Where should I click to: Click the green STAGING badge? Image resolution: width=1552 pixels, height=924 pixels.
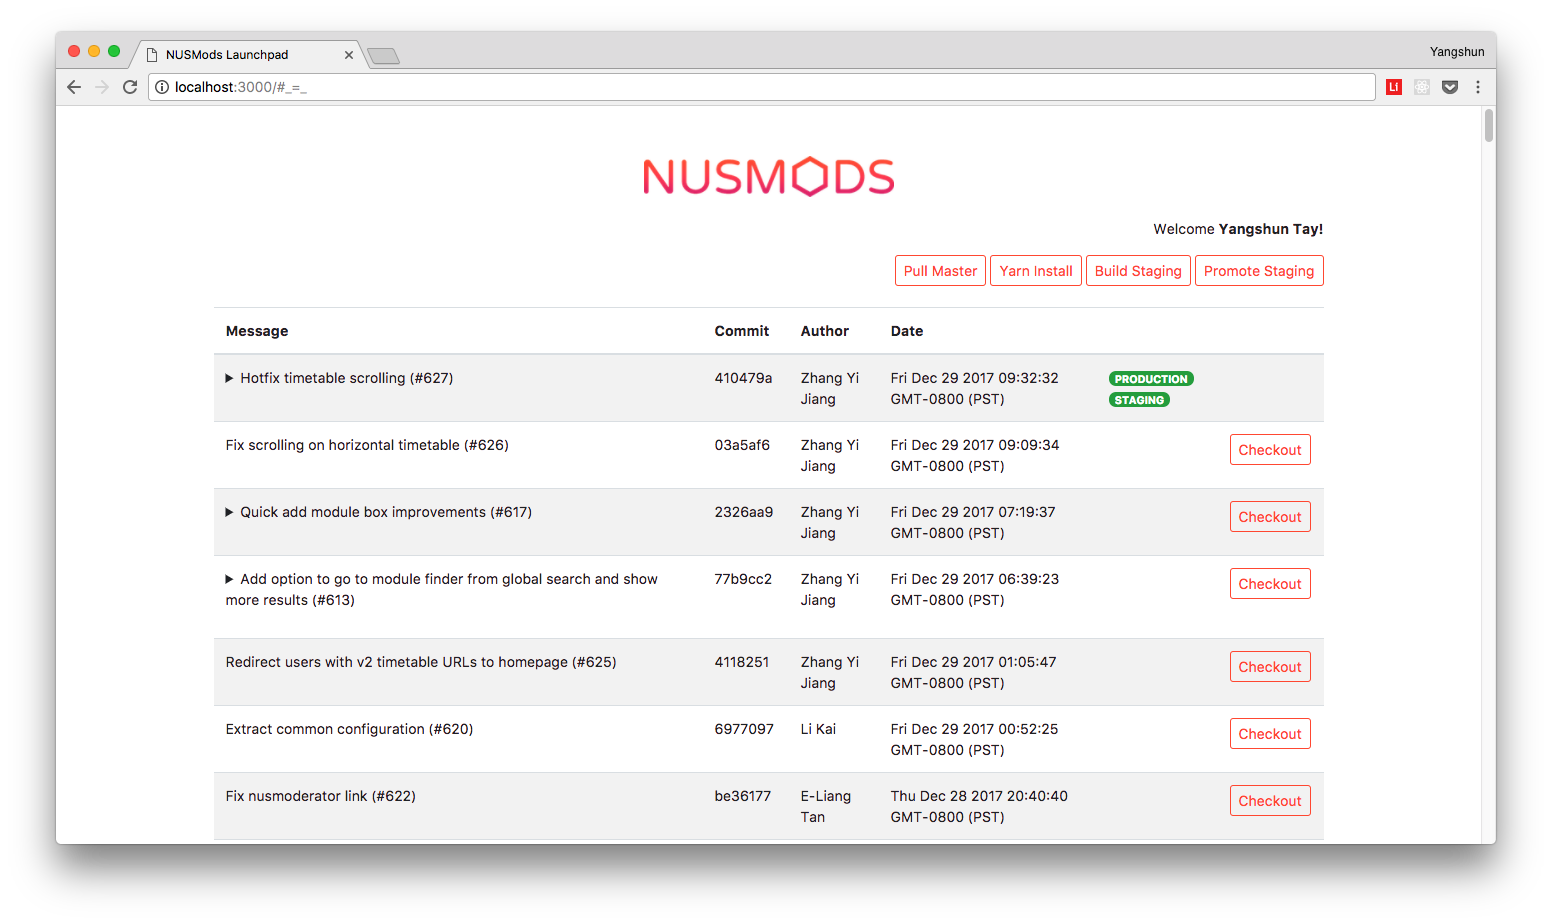tap(1139, 400)
